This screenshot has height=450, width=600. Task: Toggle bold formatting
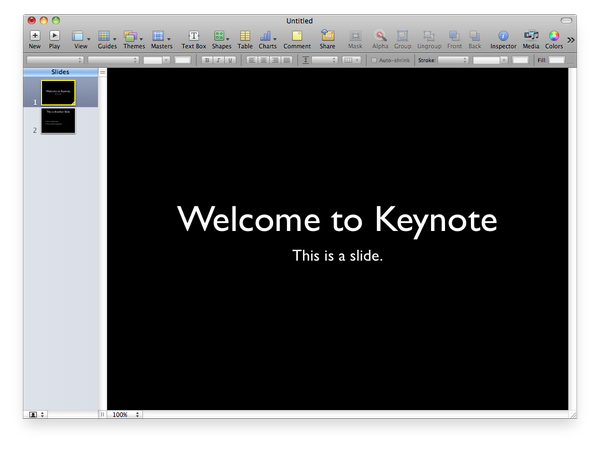point(207,60)
